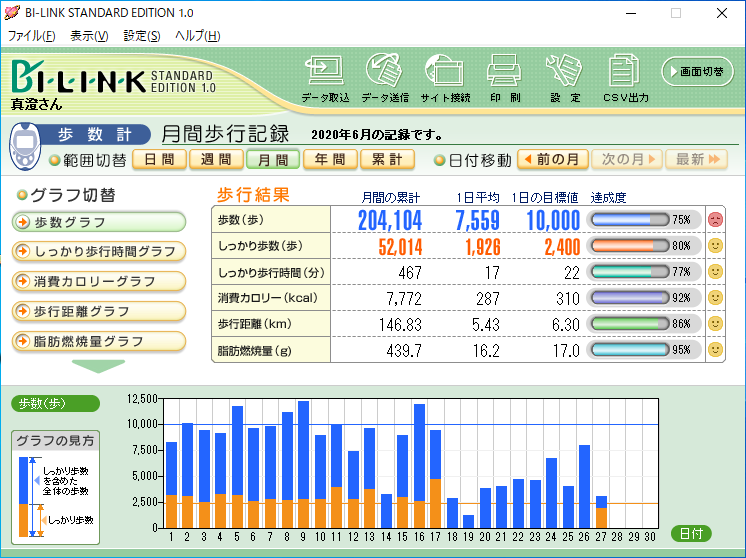Image resolution: width=746 pixels, height=558 pixels.
Task: Click the user name 真澄さん
Action: [x=37, y=104]
